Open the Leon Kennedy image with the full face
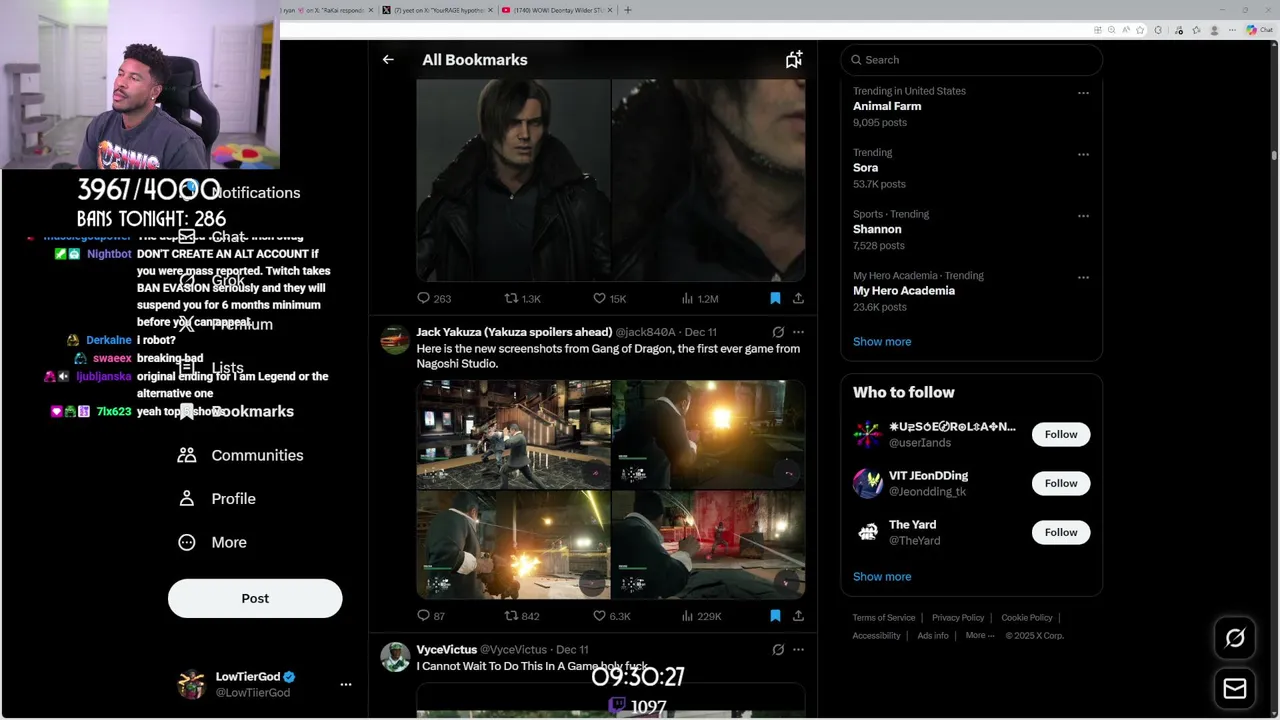 513,180
